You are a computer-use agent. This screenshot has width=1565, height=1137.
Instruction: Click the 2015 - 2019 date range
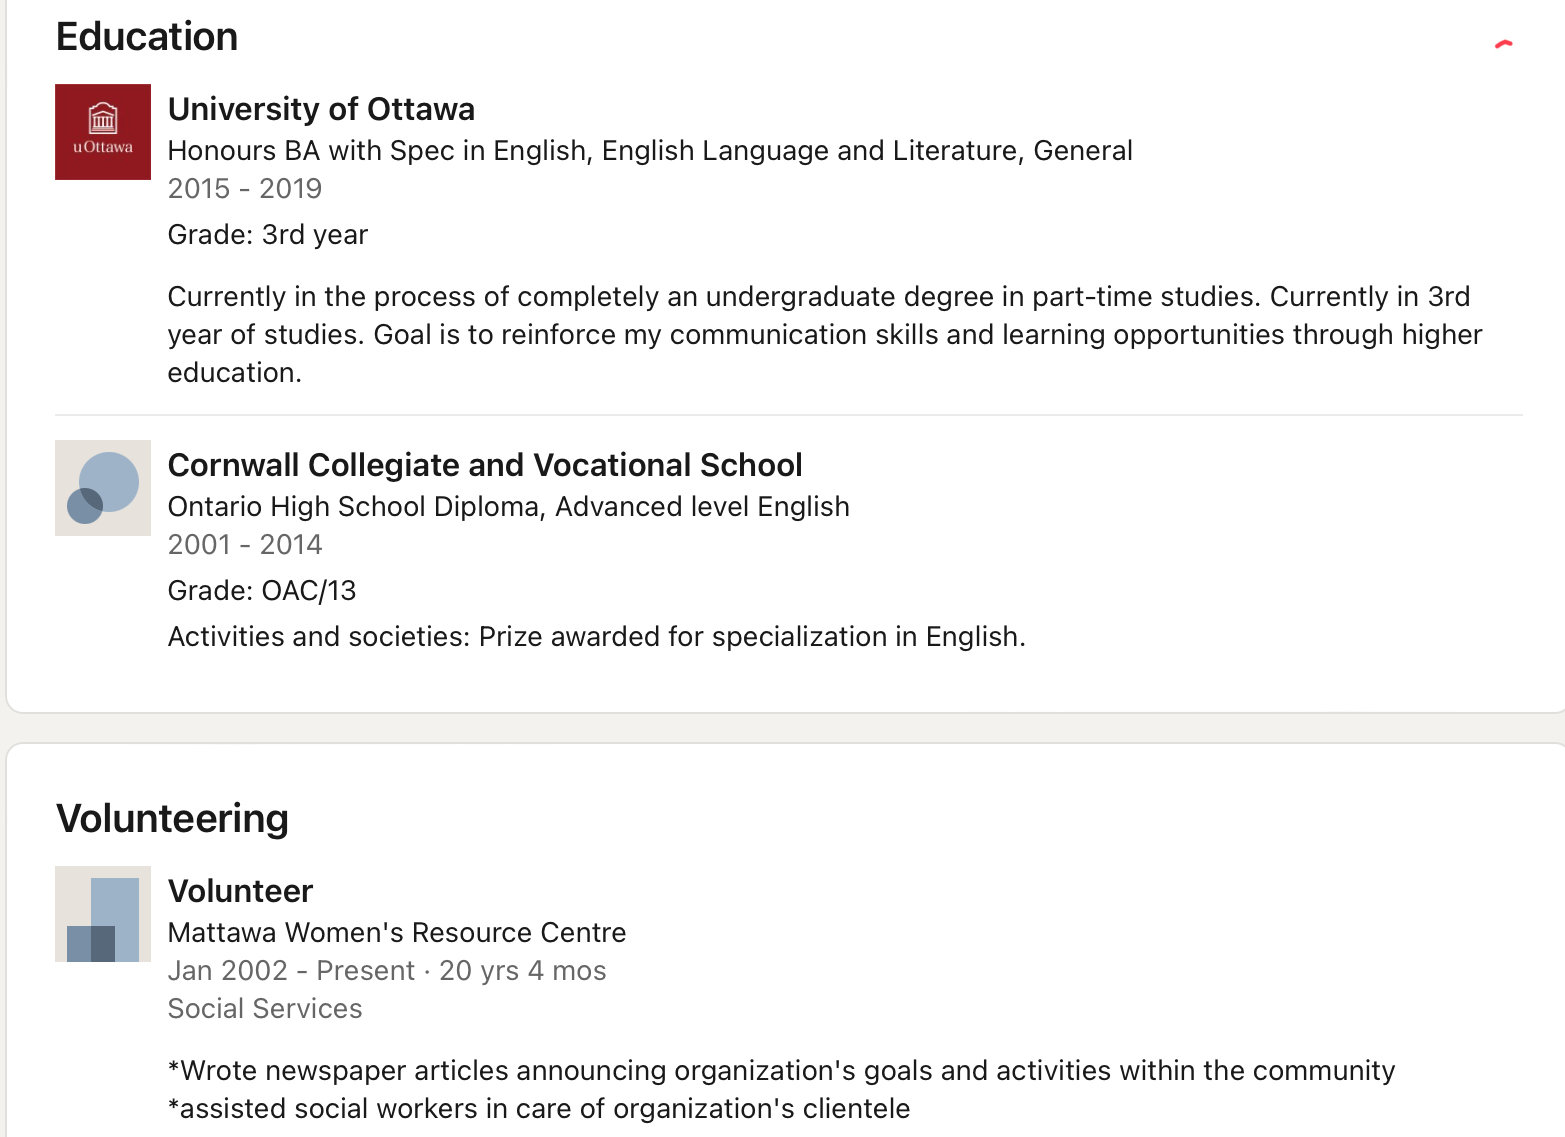245,188
